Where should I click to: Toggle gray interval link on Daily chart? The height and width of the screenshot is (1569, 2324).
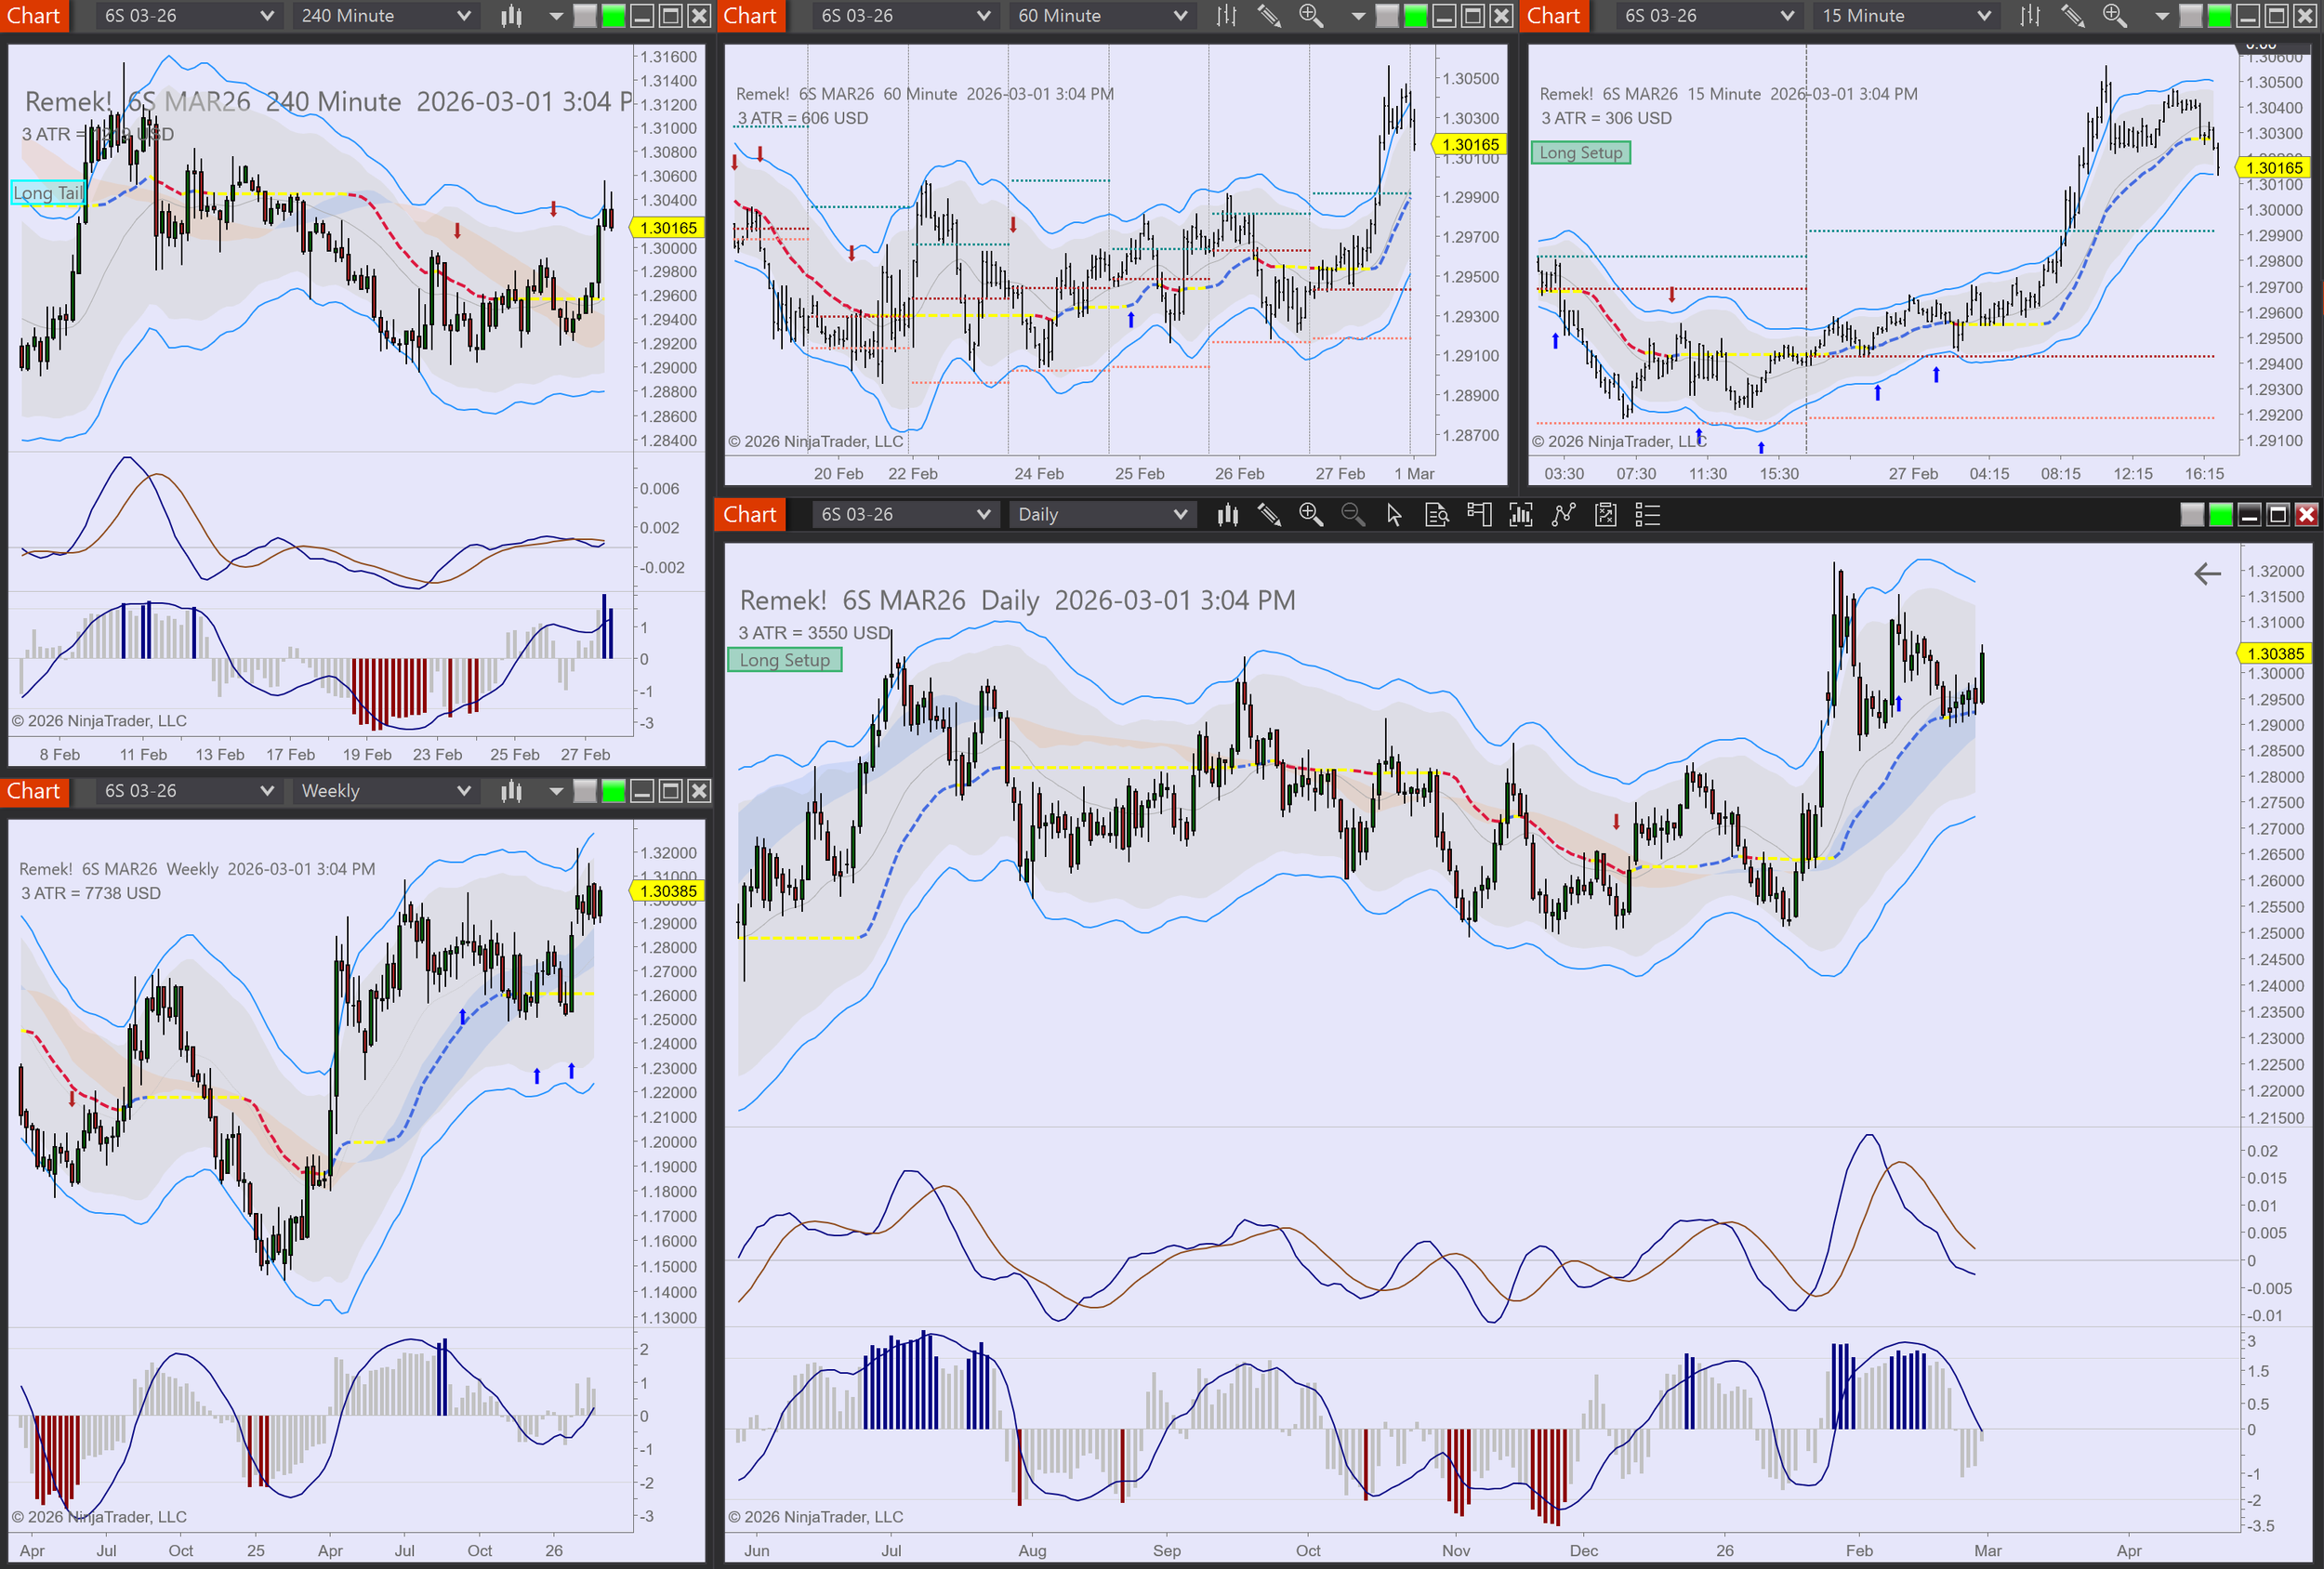click(x=2191, y=515)
